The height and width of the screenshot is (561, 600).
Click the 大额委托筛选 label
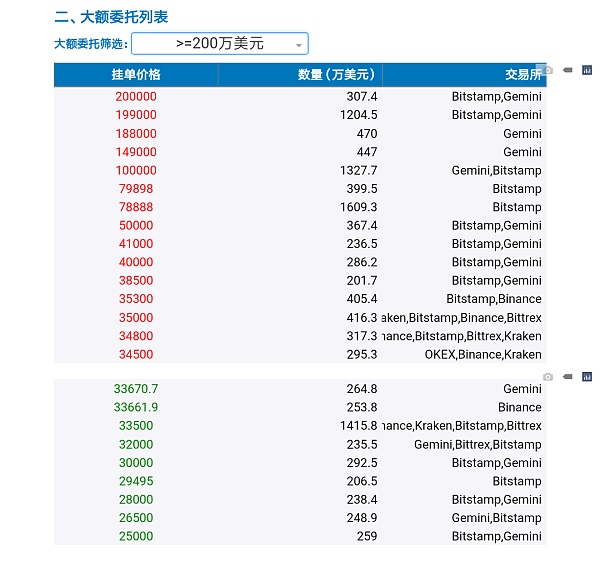click(91, 44)
